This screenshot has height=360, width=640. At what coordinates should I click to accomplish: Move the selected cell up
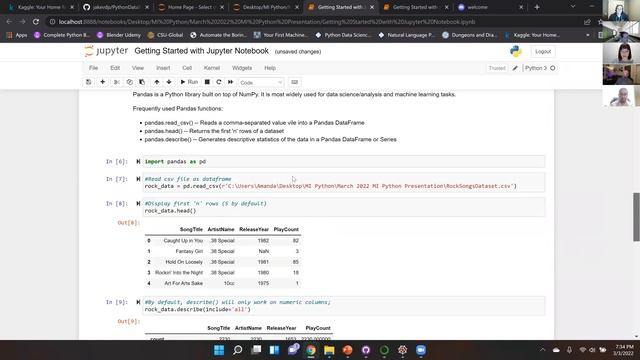[x=157, y=82]
